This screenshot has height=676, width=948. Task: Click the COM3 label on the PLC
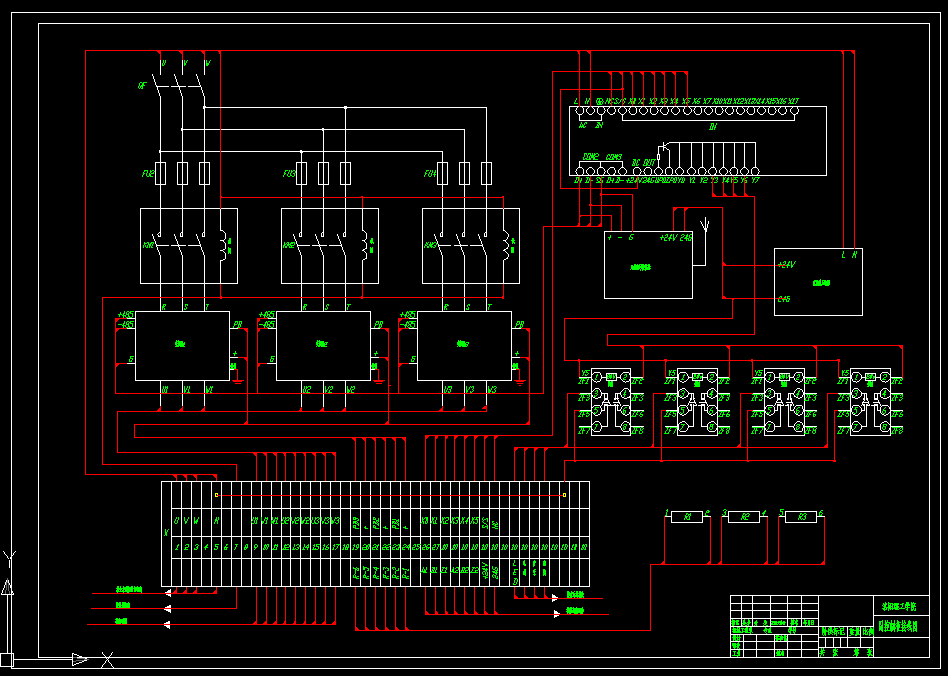pos(614,157)
